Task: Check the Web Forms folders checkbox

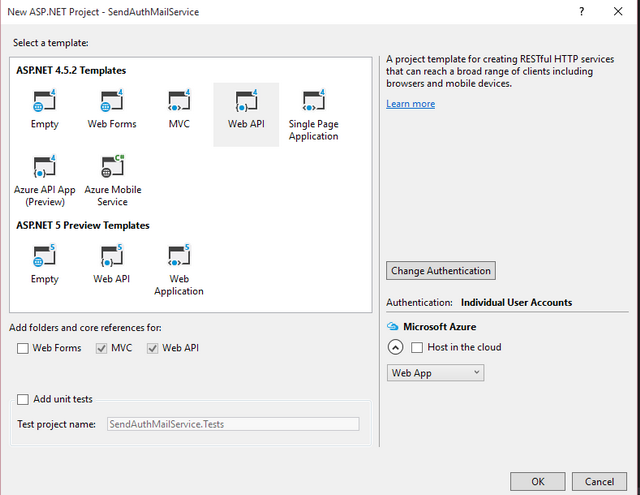Action: pyautogui.click(x=23, y=348)
